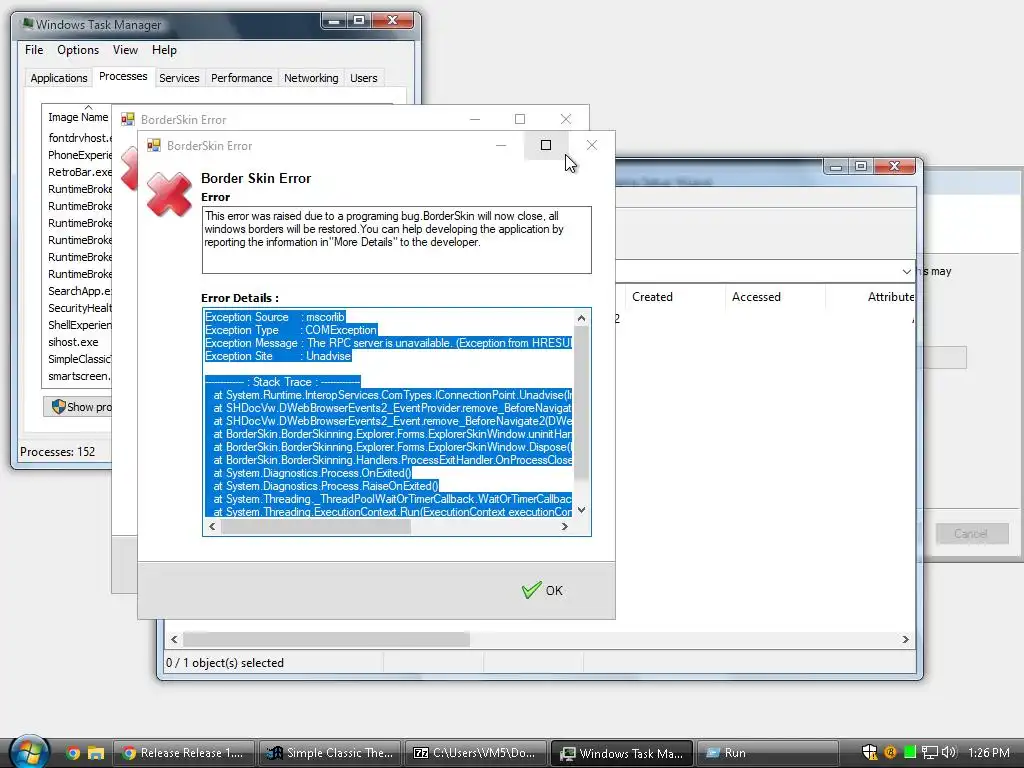1024x768 pixels.
Task: Click the greyed Cancel button at right
Action: (x=971, y=534)
